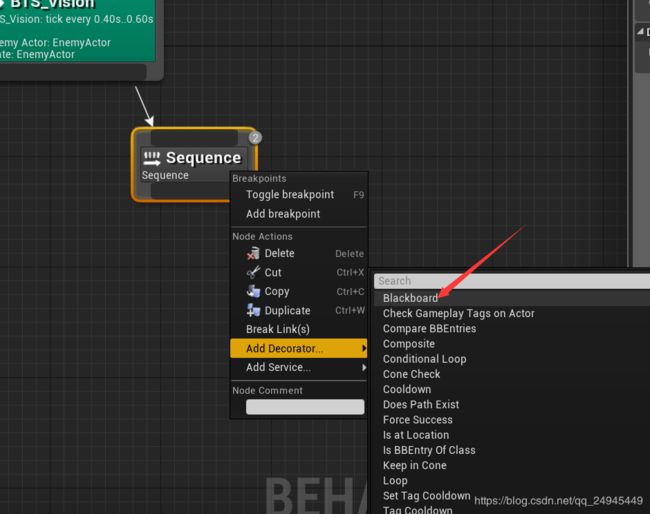
Task: Click the Ctrl+W shortcut label
Action: [x=350, y=310]
